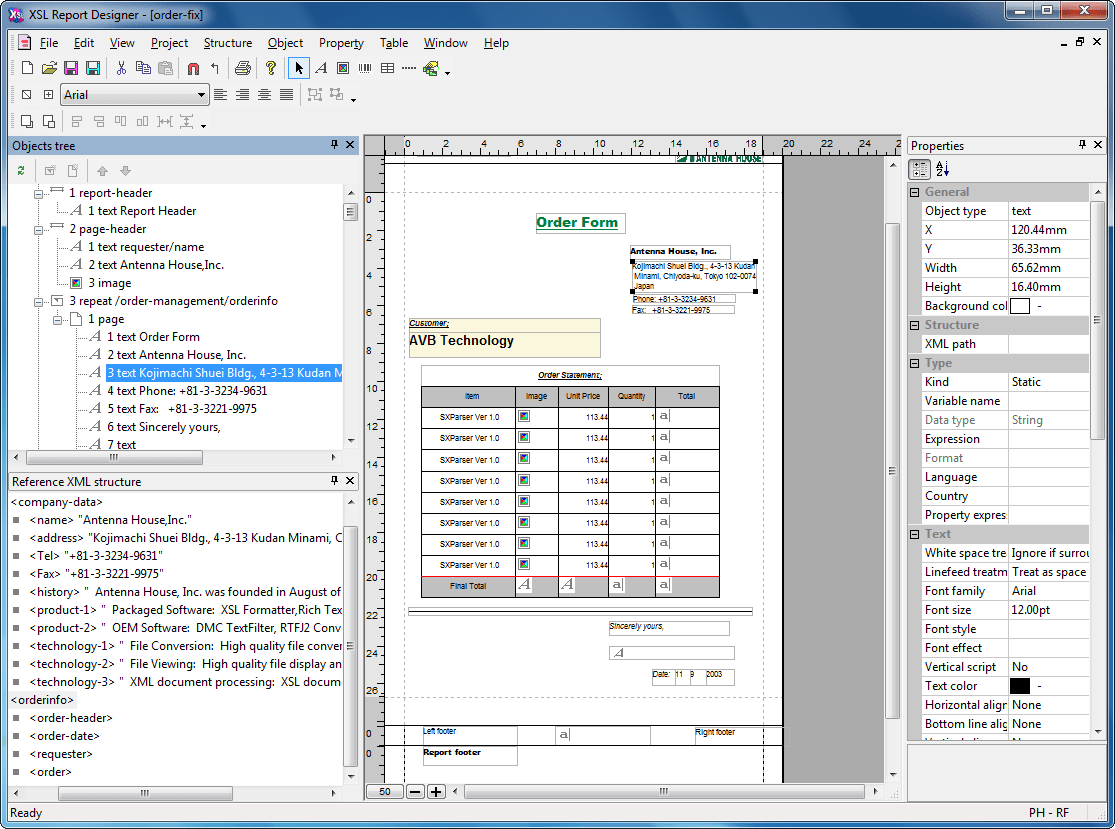Image resolution: width=1115 pixels, height=829 pixels.
Task: Collapse the Type properties section
Action: [x=915, y=363]
